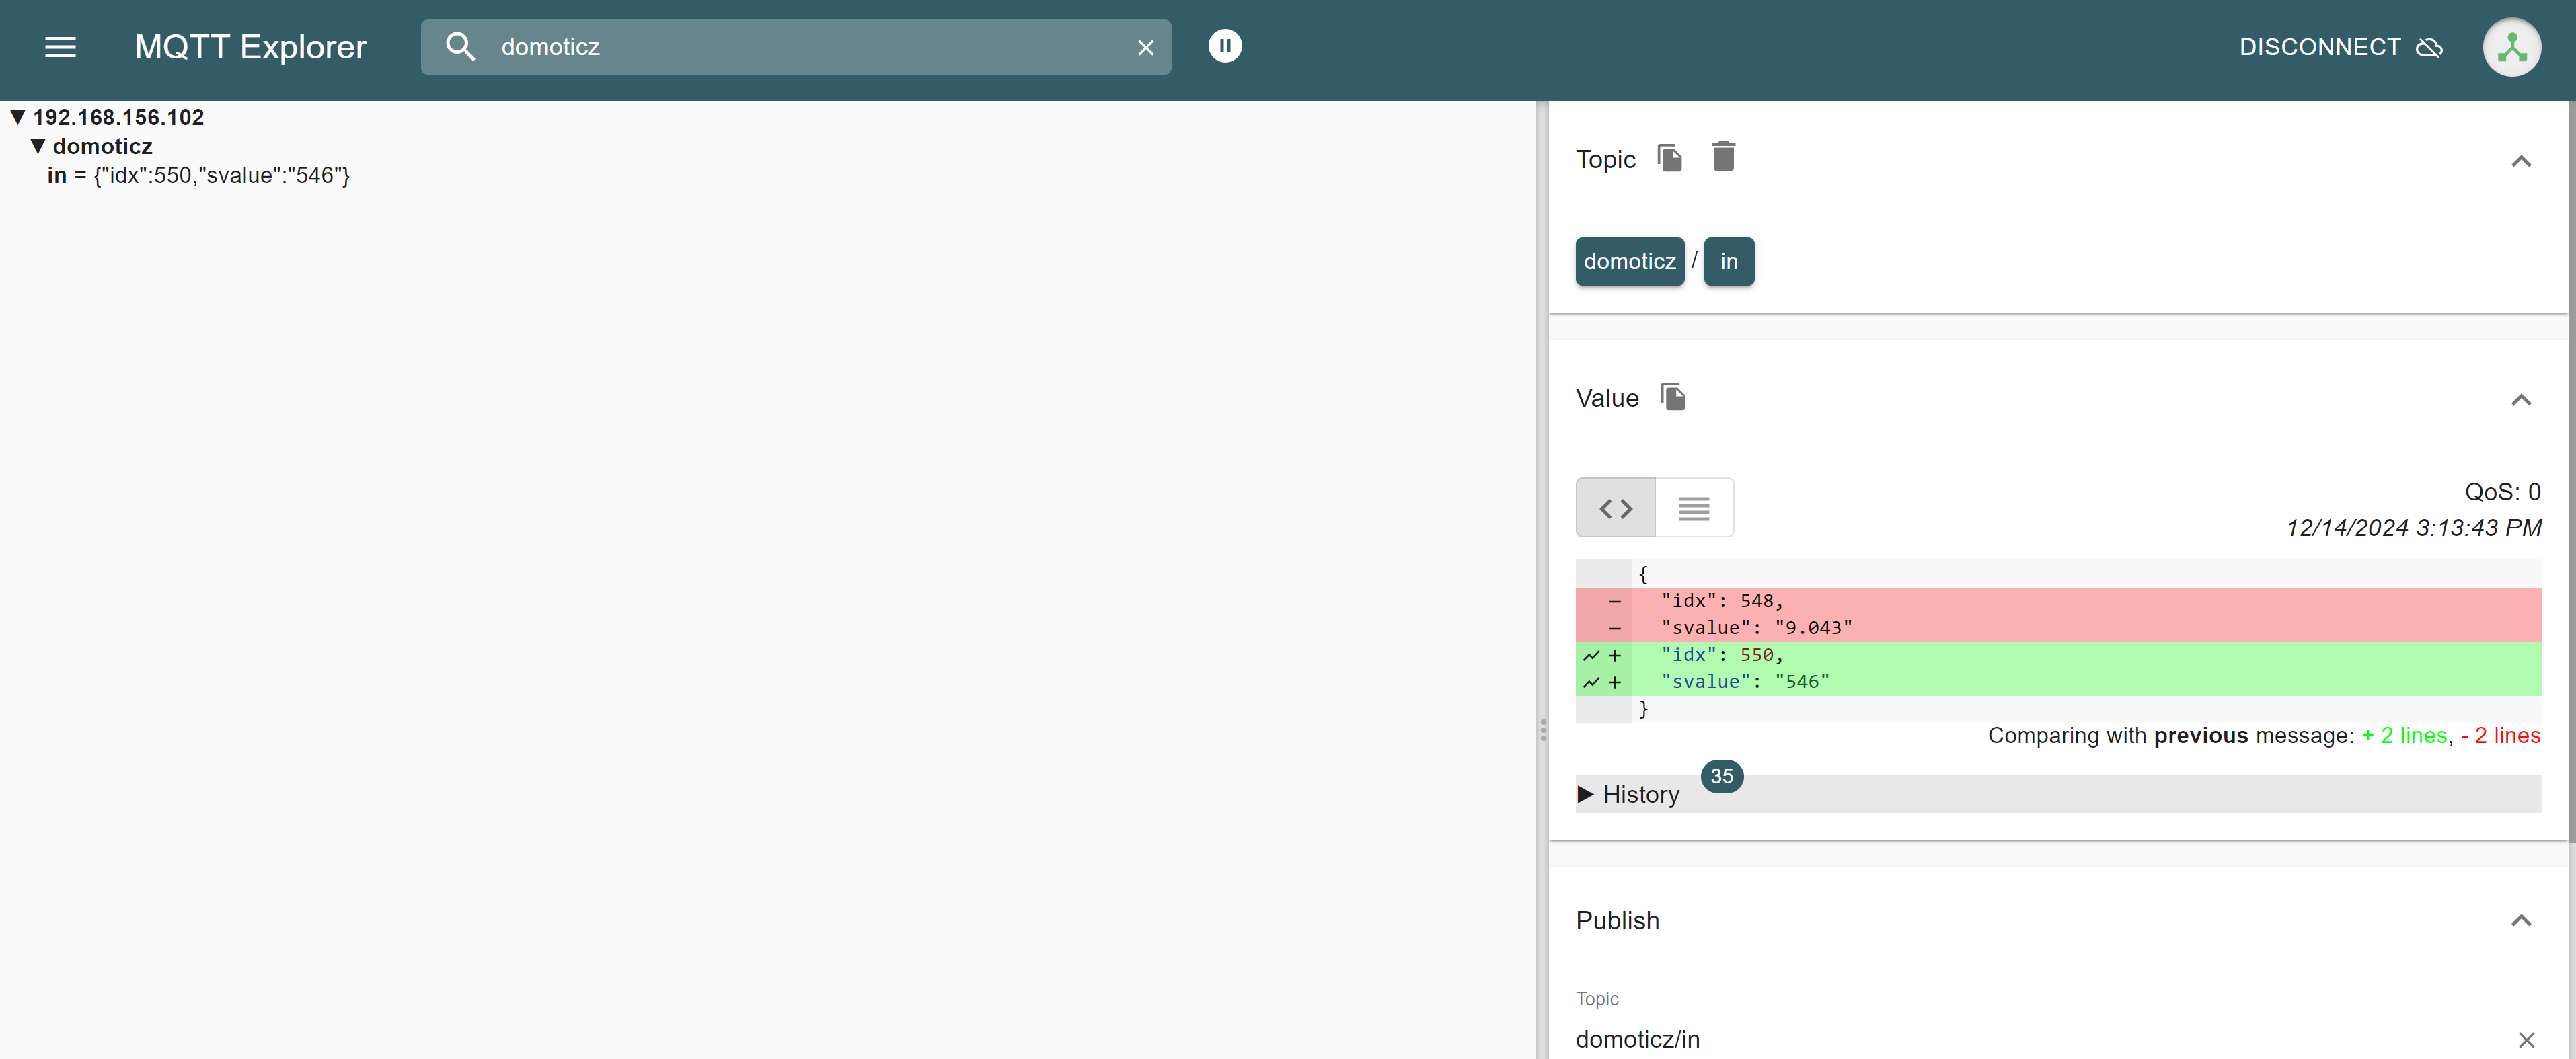This screenshot has height=1059, width=2576.
Task: Select the 'in' topic row
Action: click(198, 175)
